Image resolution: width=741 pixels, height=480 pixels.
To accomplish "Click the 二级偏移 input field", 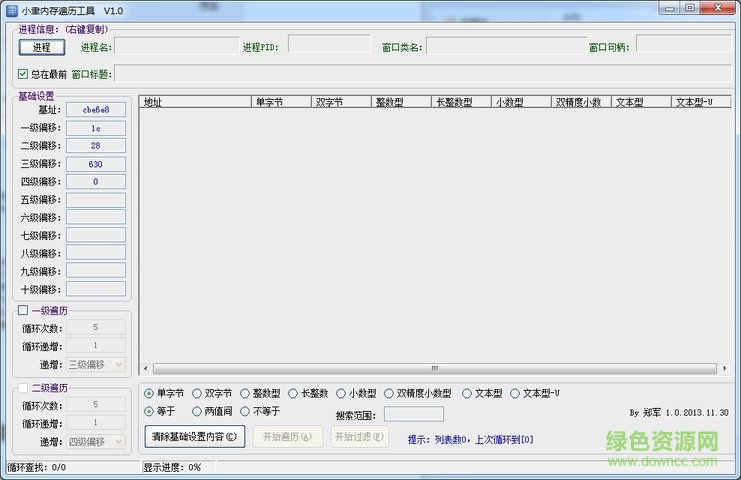I will point(96,146).
